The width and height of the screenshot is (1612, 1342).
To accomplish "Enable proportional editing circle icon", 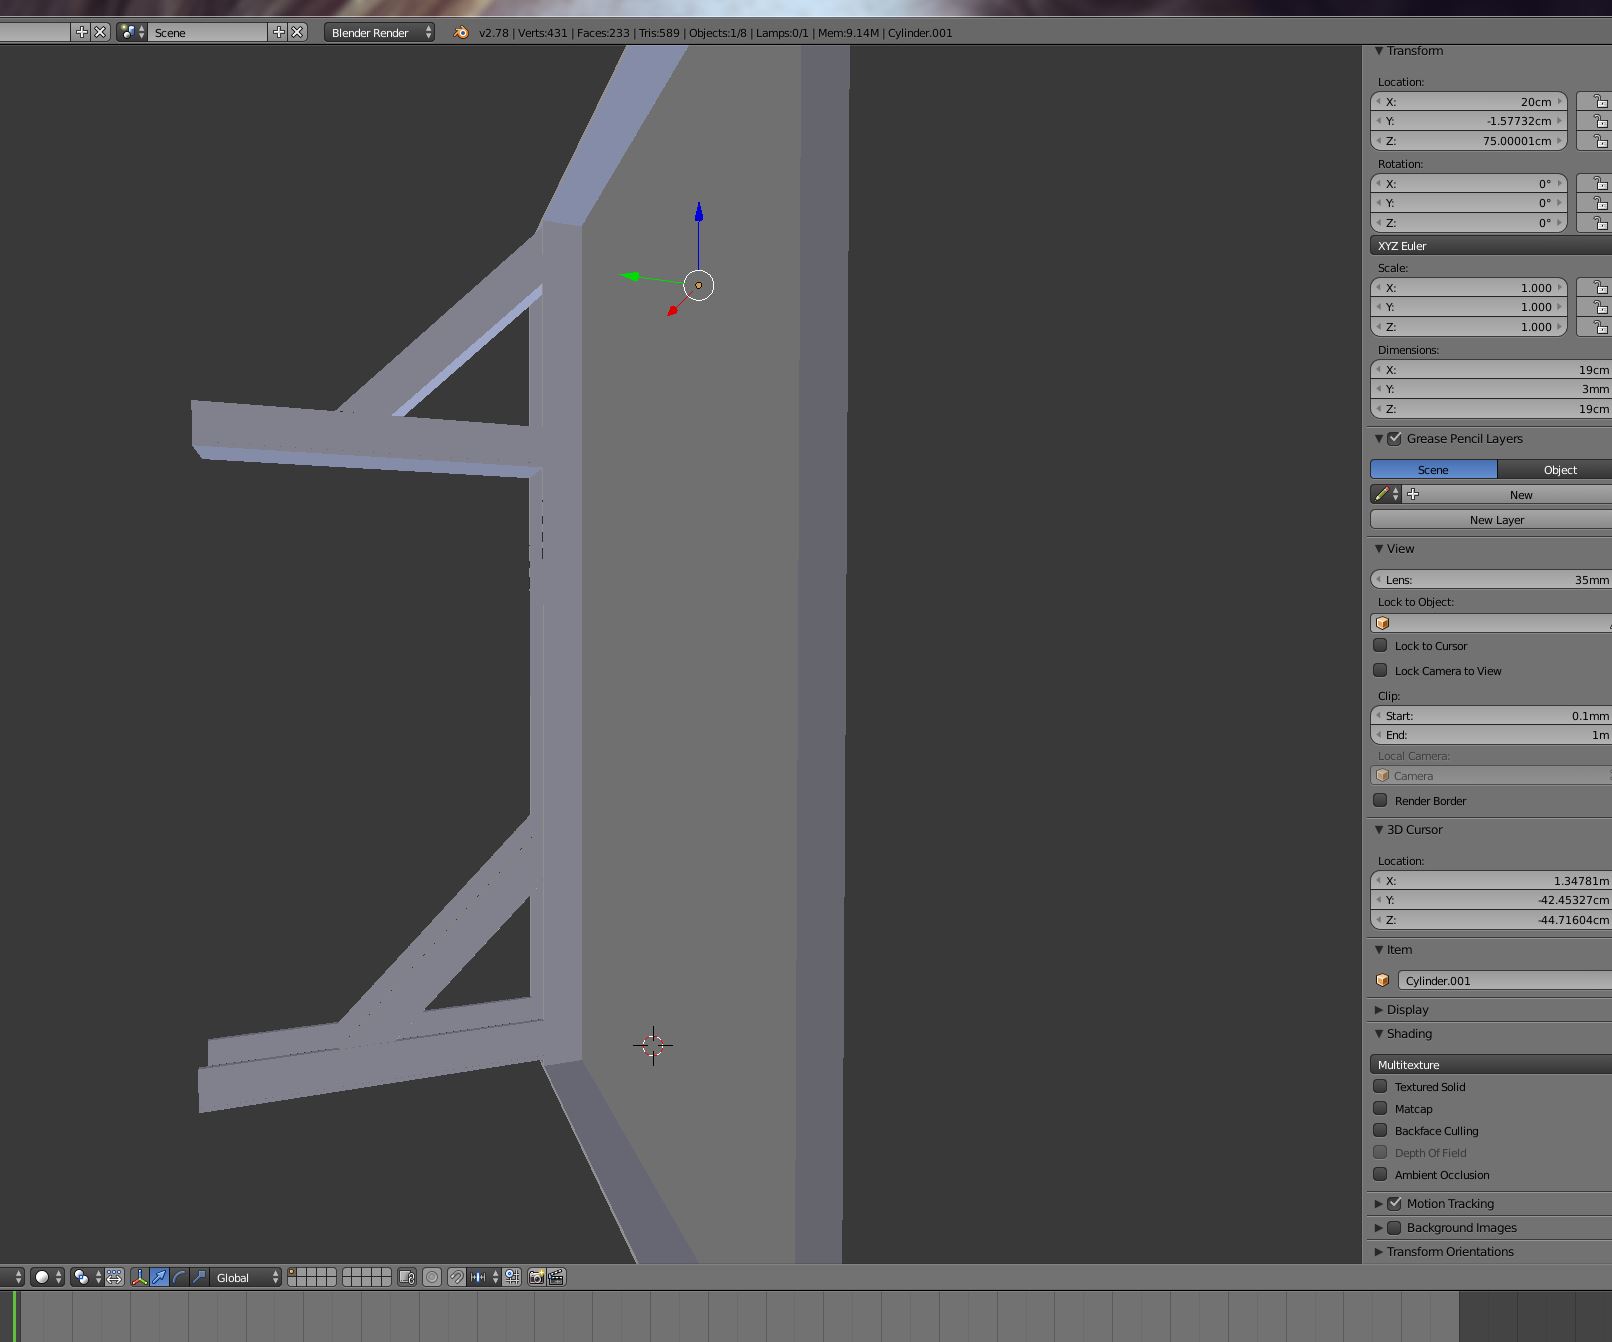I will point(432,1277).
